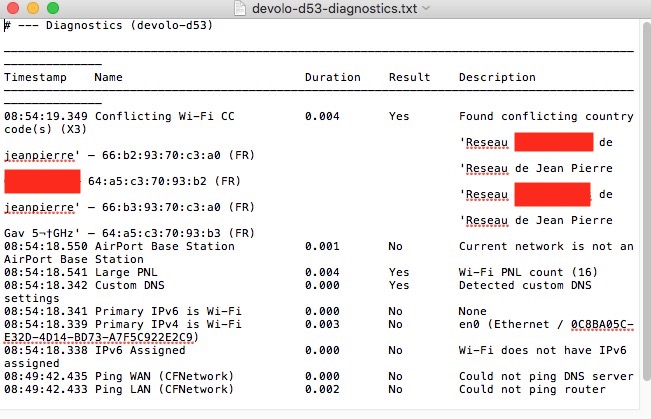Click the red redaction block at left margin
651x419 pixels.
(42, 181)
